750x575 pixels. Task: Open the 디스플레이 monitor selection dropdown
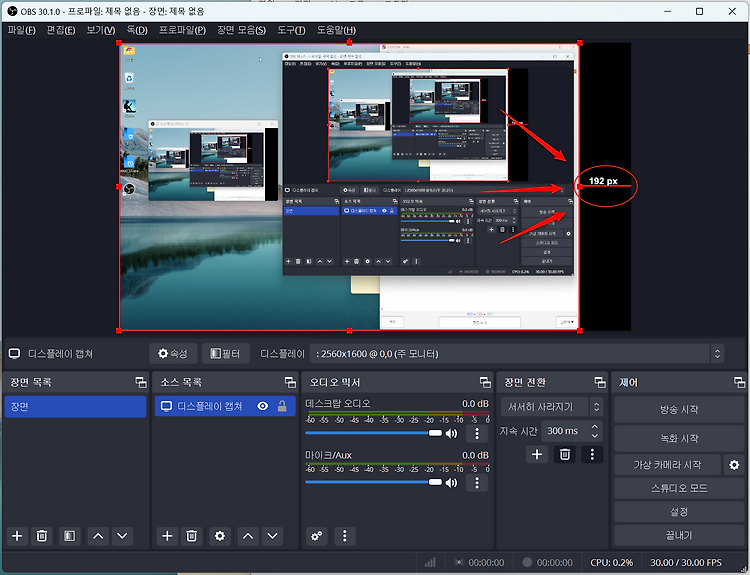(x=517, y=354)
